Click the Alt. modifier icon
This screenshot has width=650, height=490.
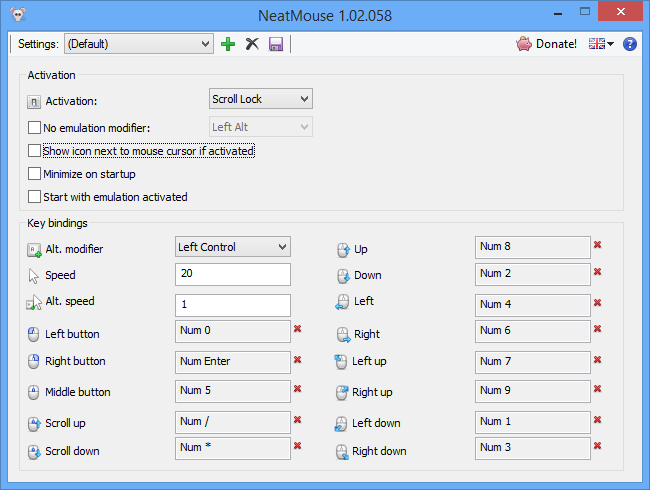coord(34,250)
